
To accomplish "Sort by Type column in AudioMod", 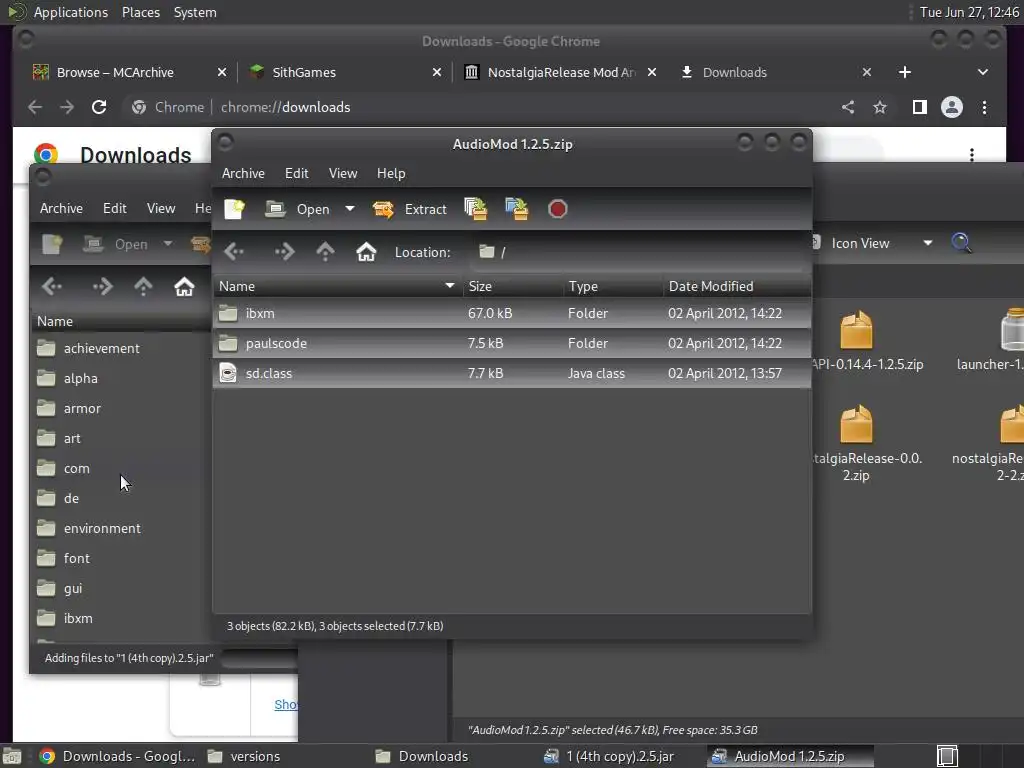I will click(x=613, y=286).
